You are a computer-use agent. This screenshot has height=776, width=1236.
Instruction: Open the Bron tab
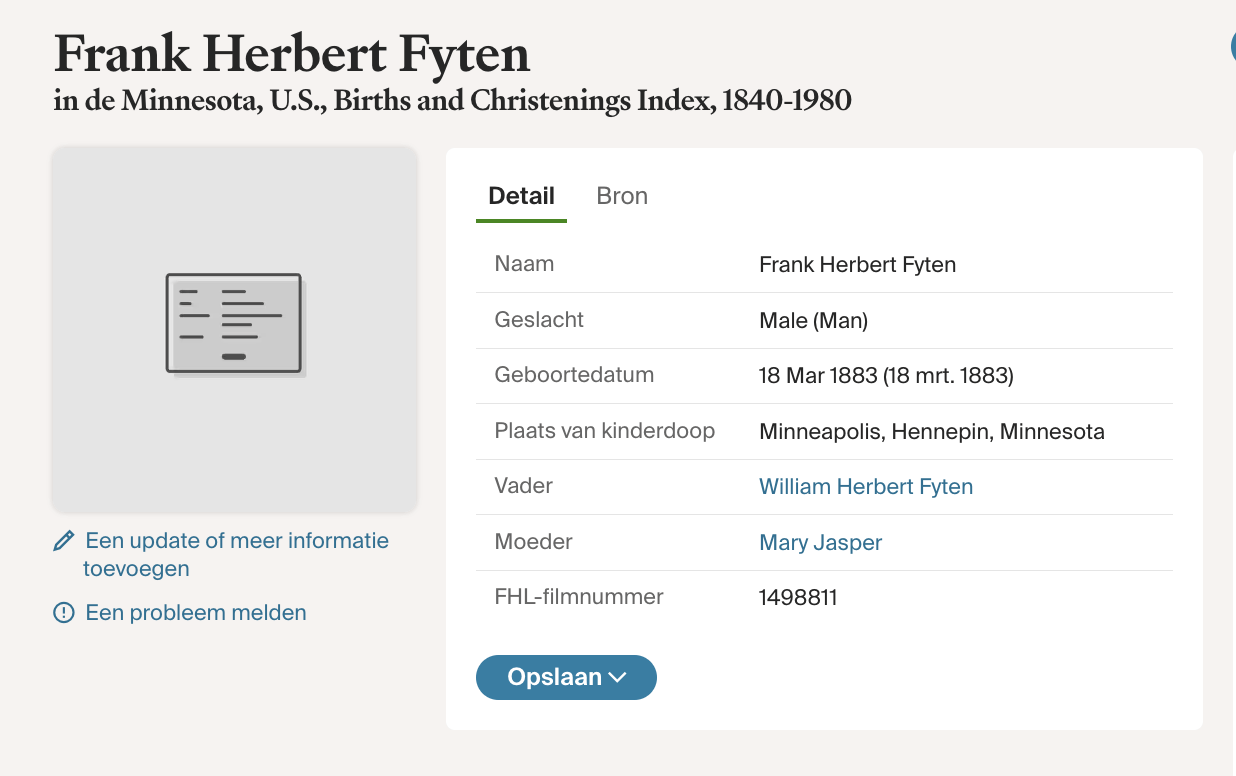pyautogui.click(x=622, y=196)
